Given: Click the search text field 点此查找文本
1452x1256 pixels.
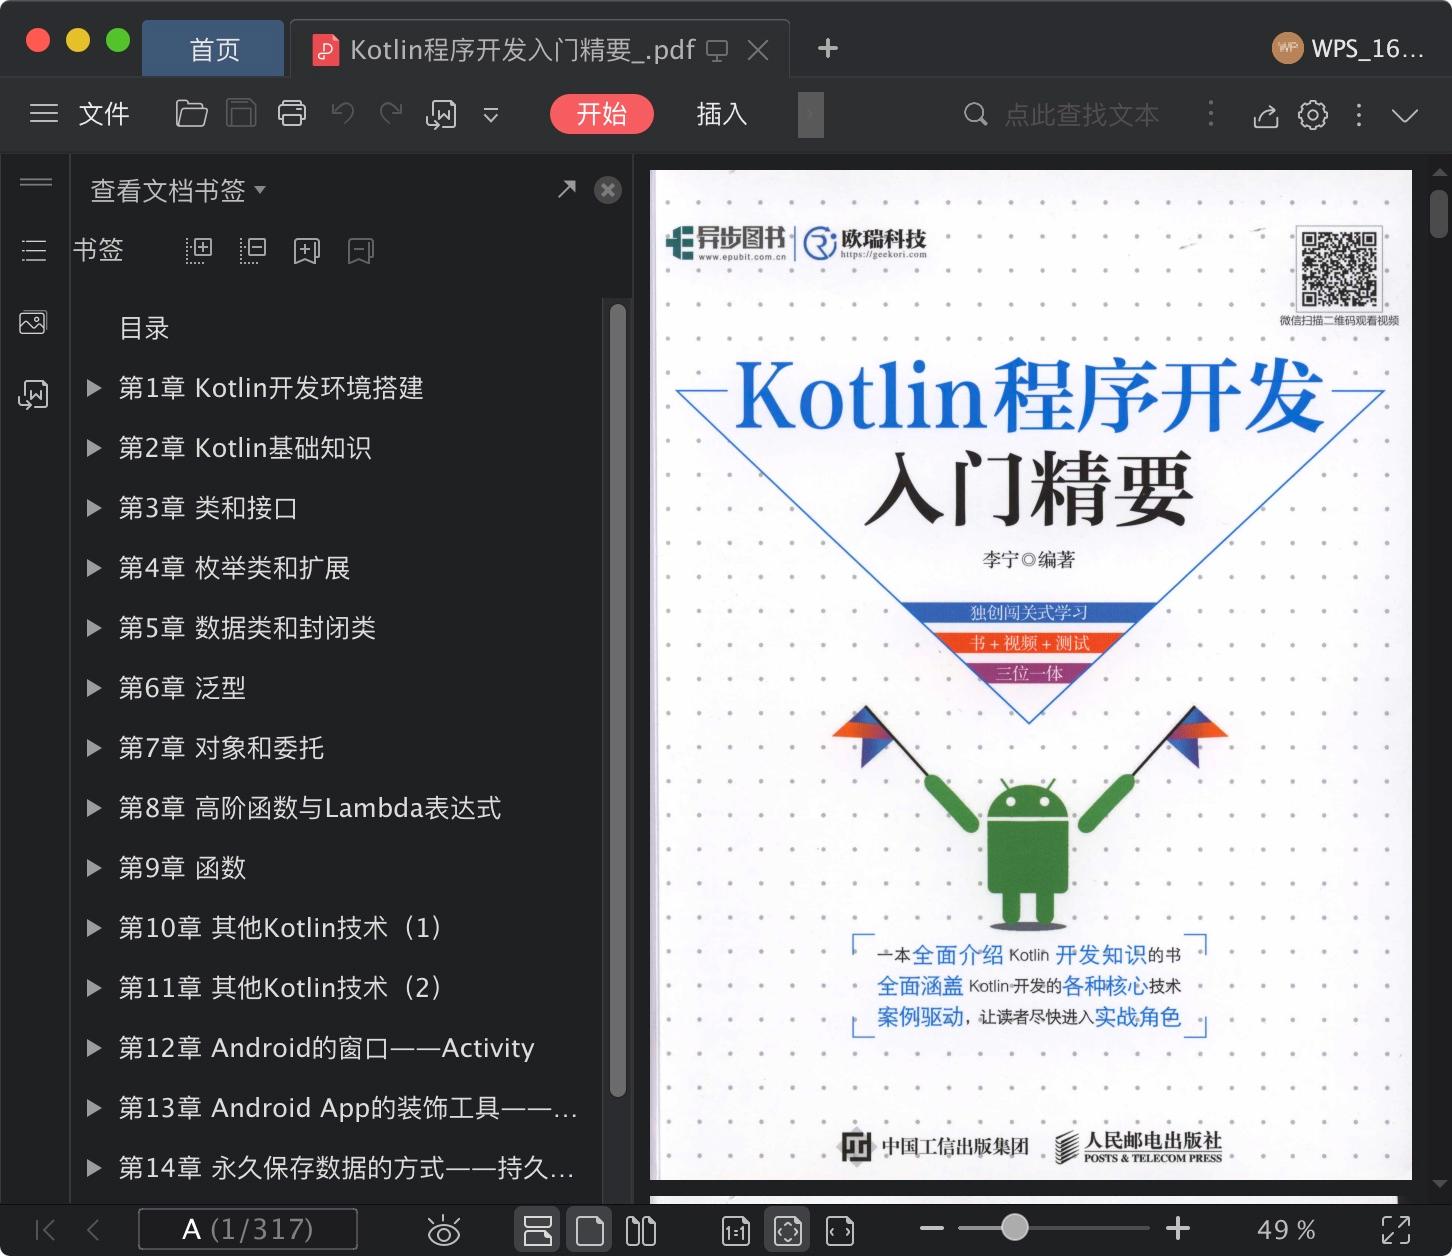Looking at the screenshot, I should pyautogui.click(x=1082, y=115).
